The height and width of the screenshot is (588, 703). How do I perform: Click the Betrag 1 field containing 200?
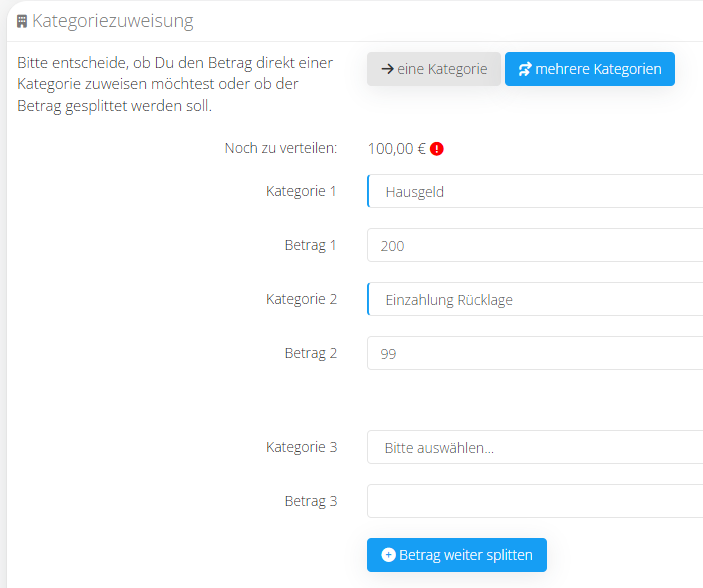tap(535, 245)
